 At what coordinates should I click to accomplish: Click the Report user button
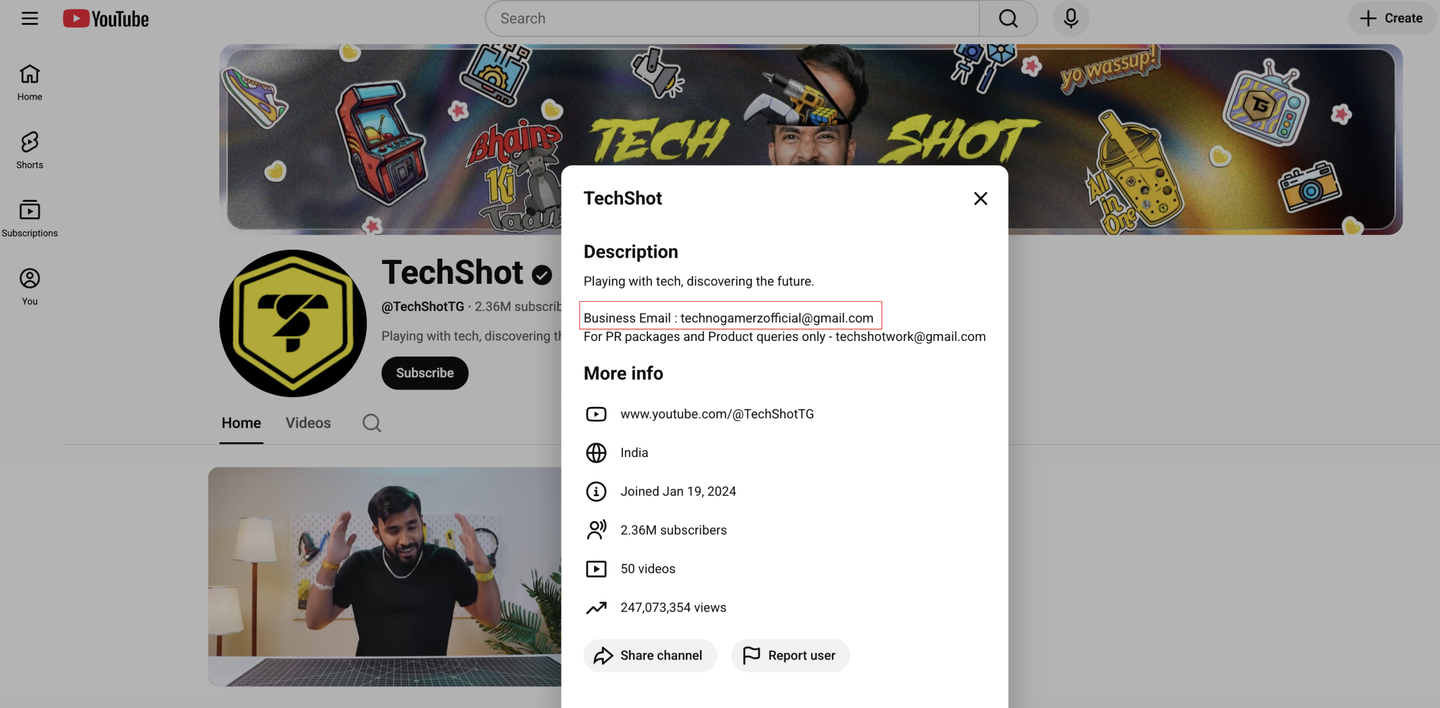coord(791,655)
